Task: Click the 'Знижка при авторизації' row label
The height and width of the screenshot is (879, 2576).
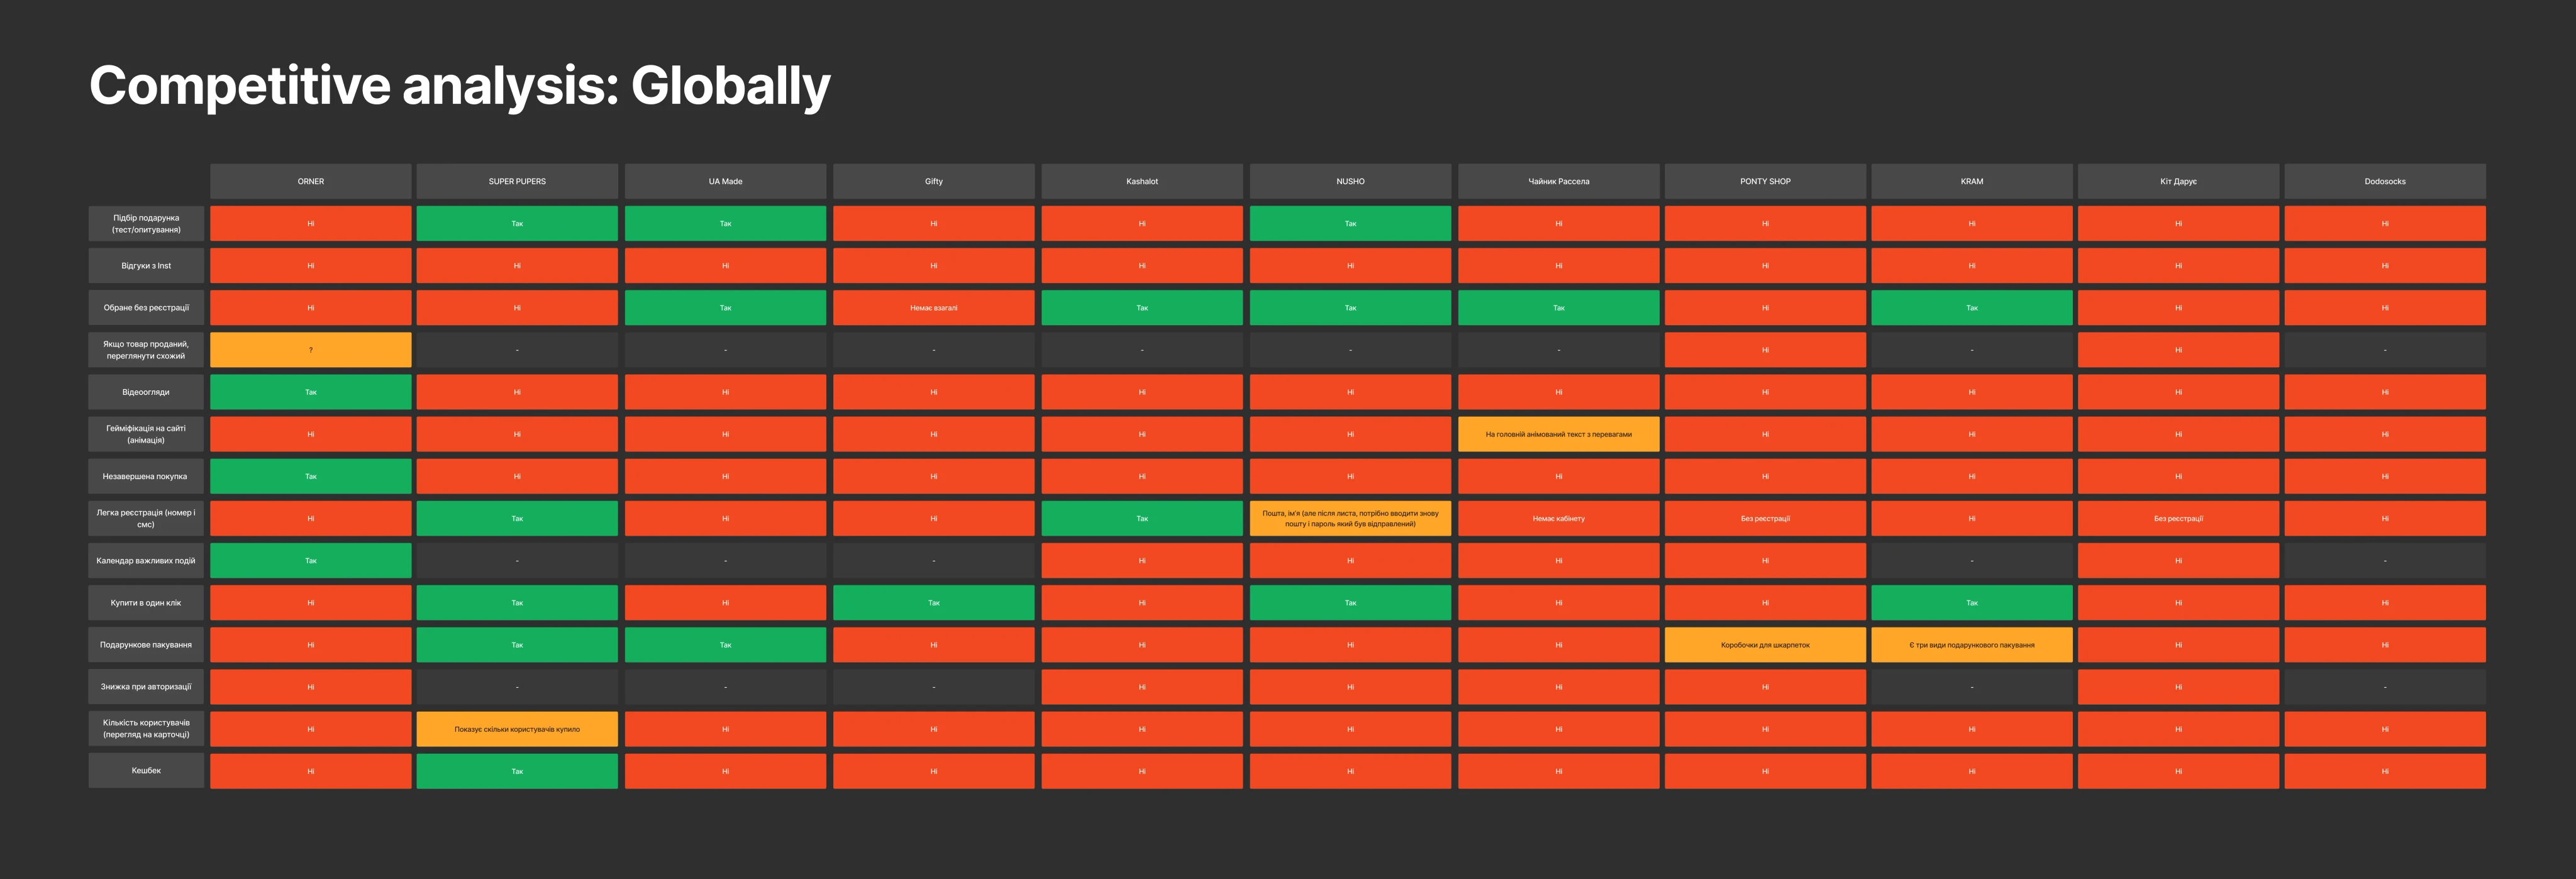Action: pos(146,687)
